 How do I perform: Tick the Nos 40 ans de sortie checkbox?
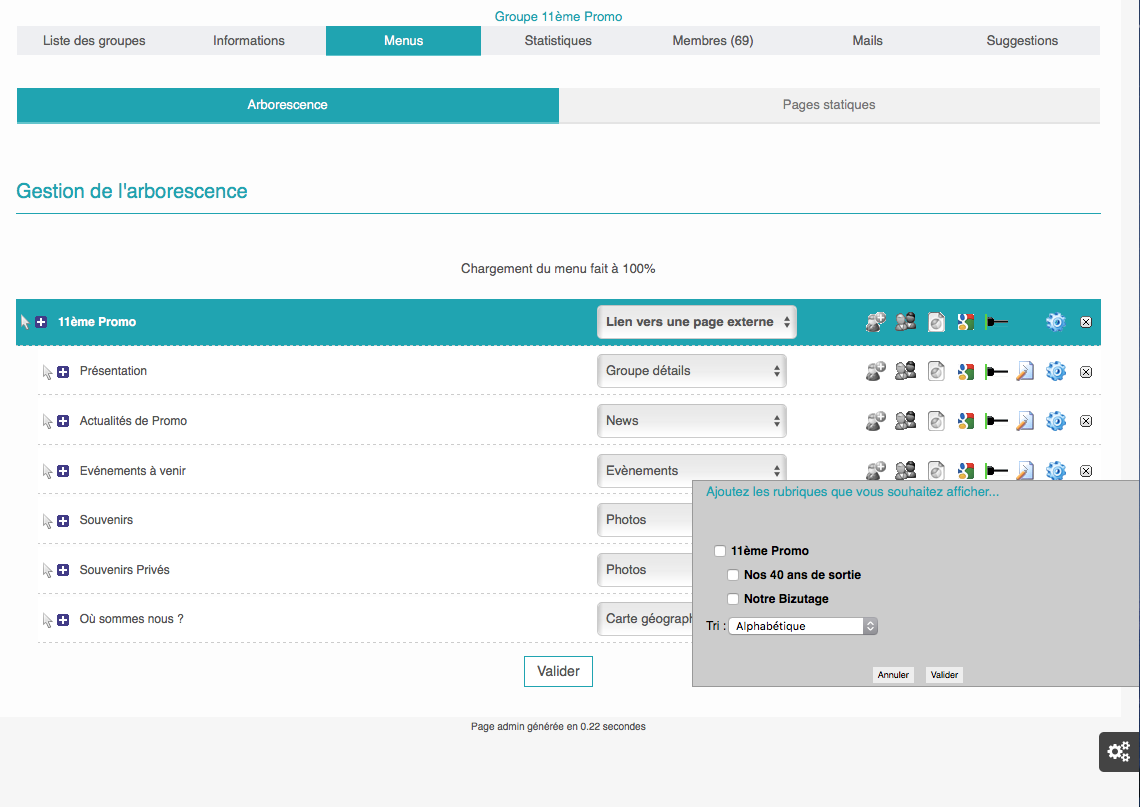click(733, 575)
